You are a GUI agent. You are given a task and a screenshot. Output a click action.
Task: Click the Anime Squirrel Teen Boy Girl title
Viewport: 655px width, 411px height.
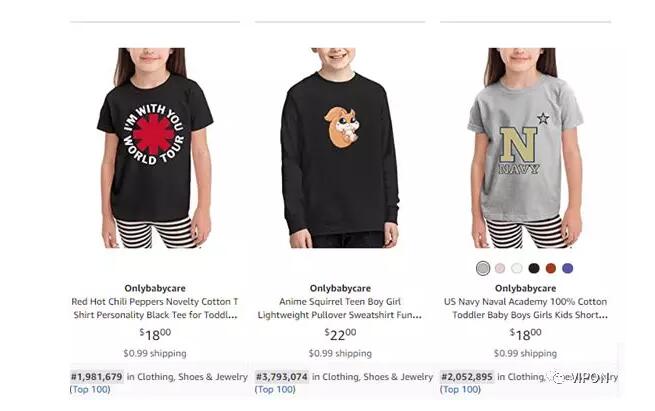[340, 308]
